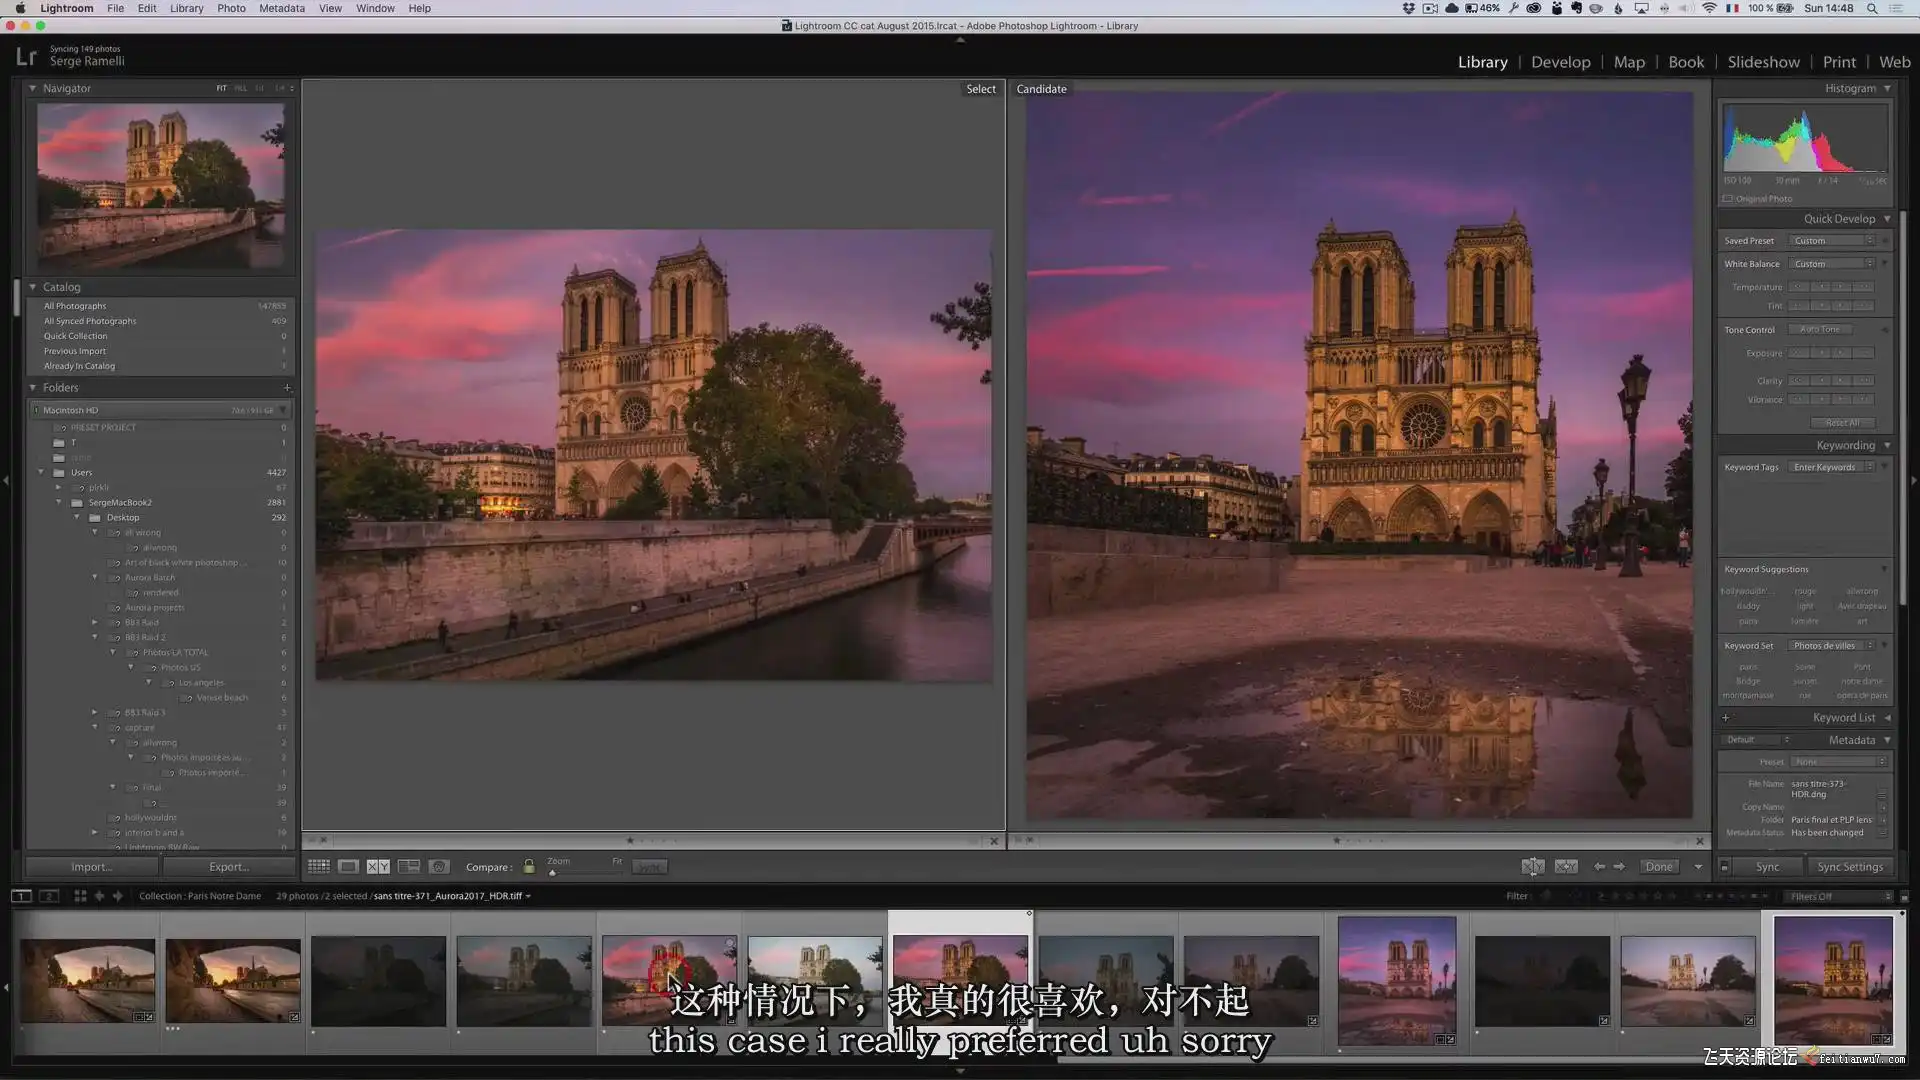Select next photo with right arrow

point(1619,867)
